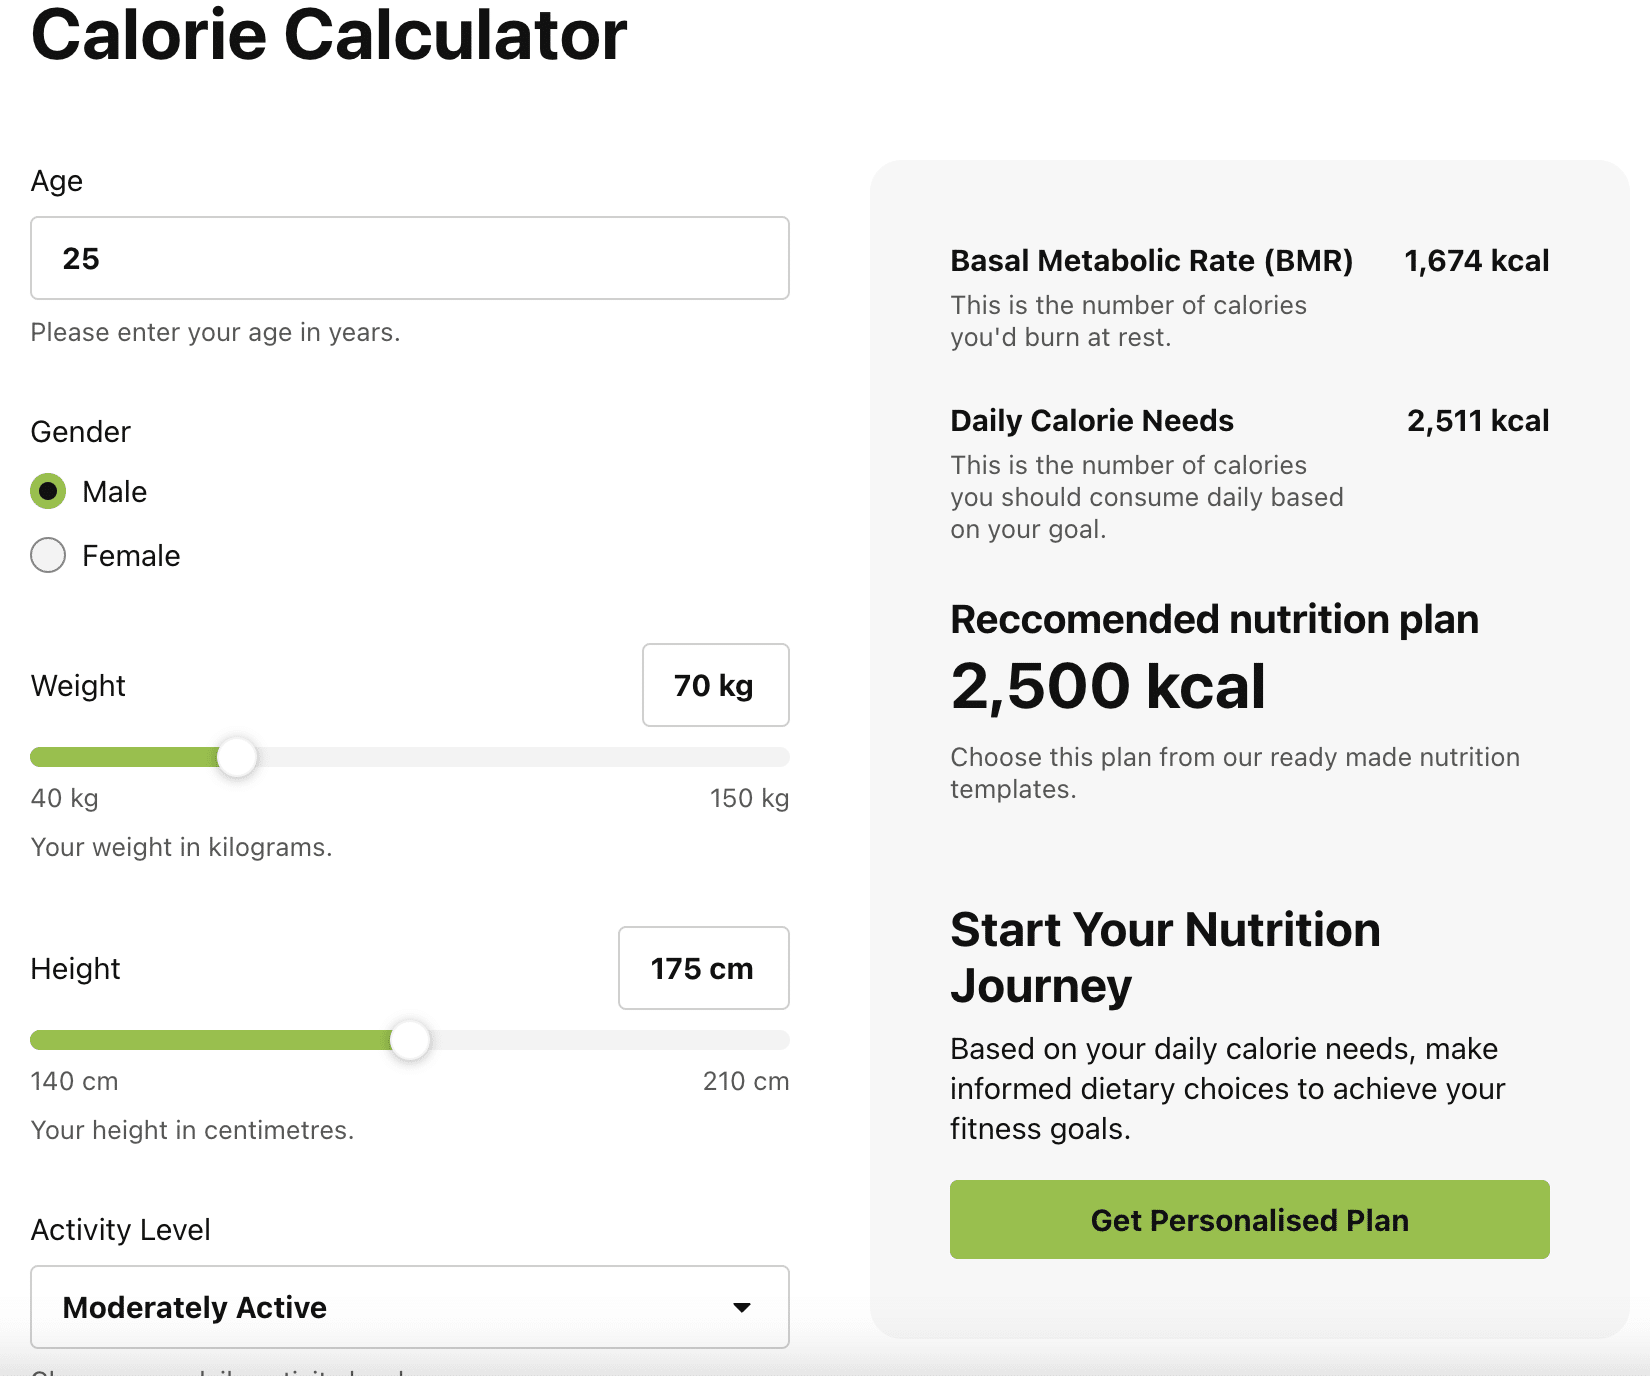Click the Daily Calorie Needs heading
The image size is (1650, 1376).
click(1091, 420)
